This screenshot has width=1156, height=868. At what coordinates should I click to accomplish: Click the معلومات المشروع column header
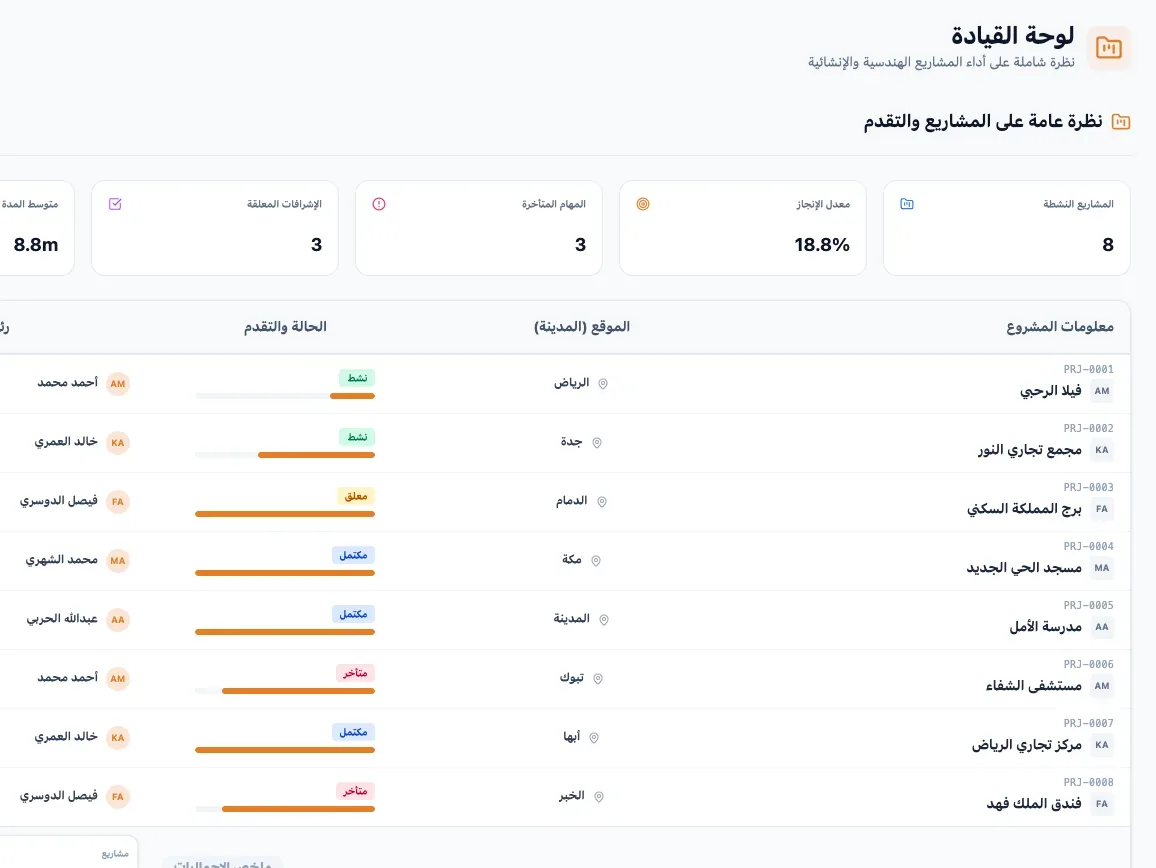[x=1059, y=327]
